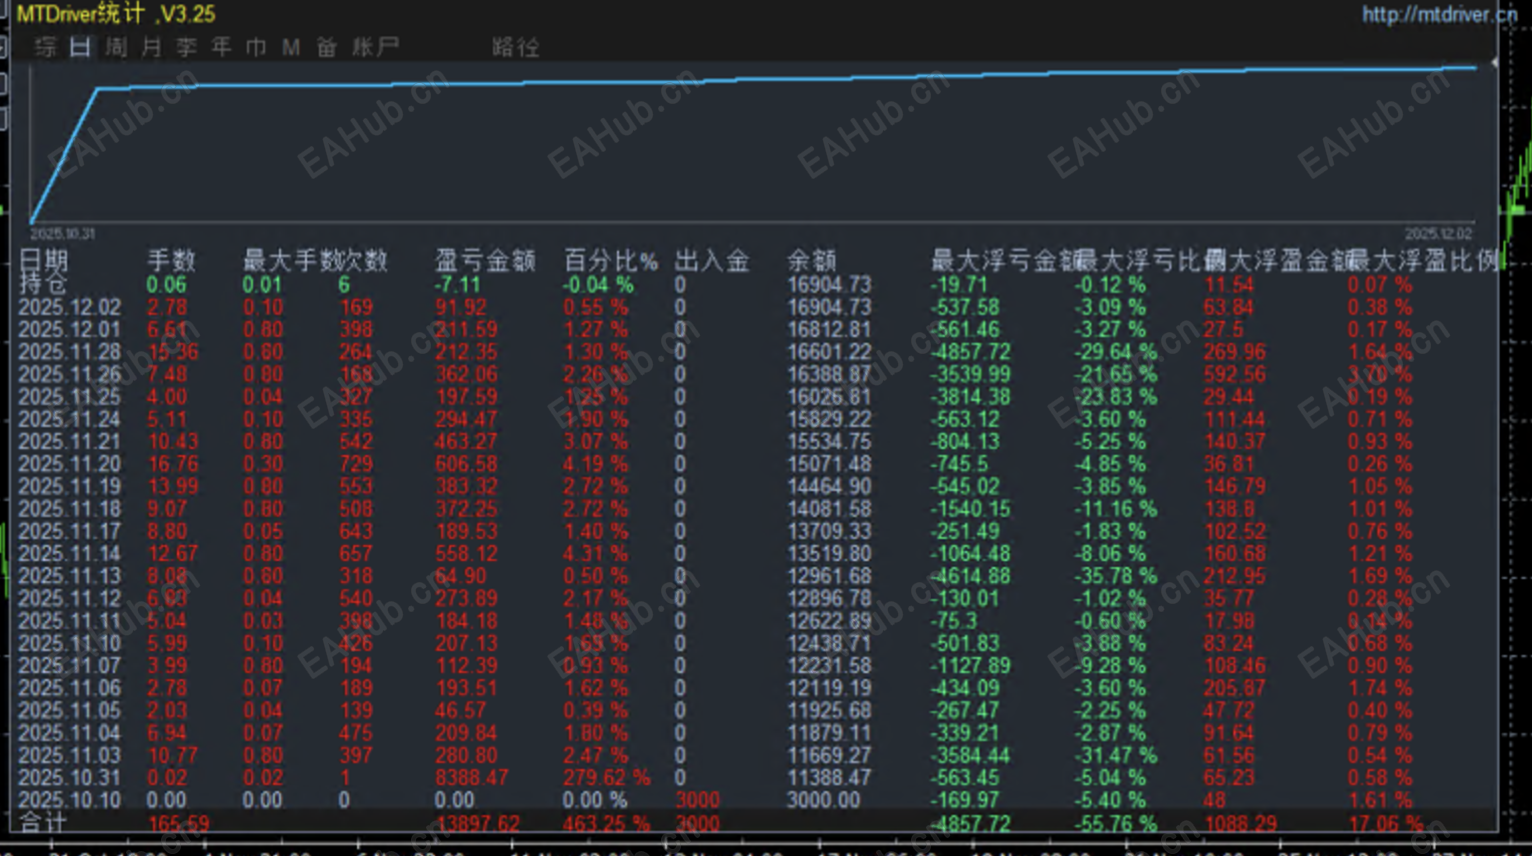Click the -55.76 % total loss ratio
1532x856 pixels.
pos(1115,824)
